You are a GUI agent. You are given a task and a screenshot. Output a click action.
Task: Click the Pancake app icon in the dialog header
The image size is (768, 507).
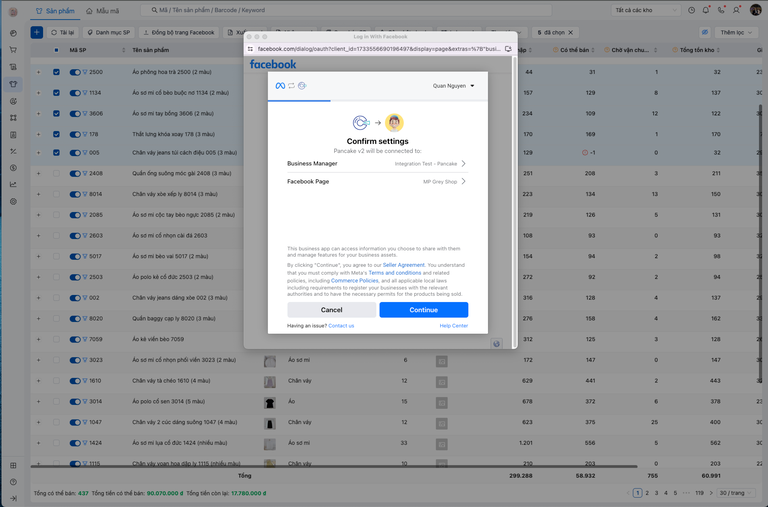[x=302, y=86]
